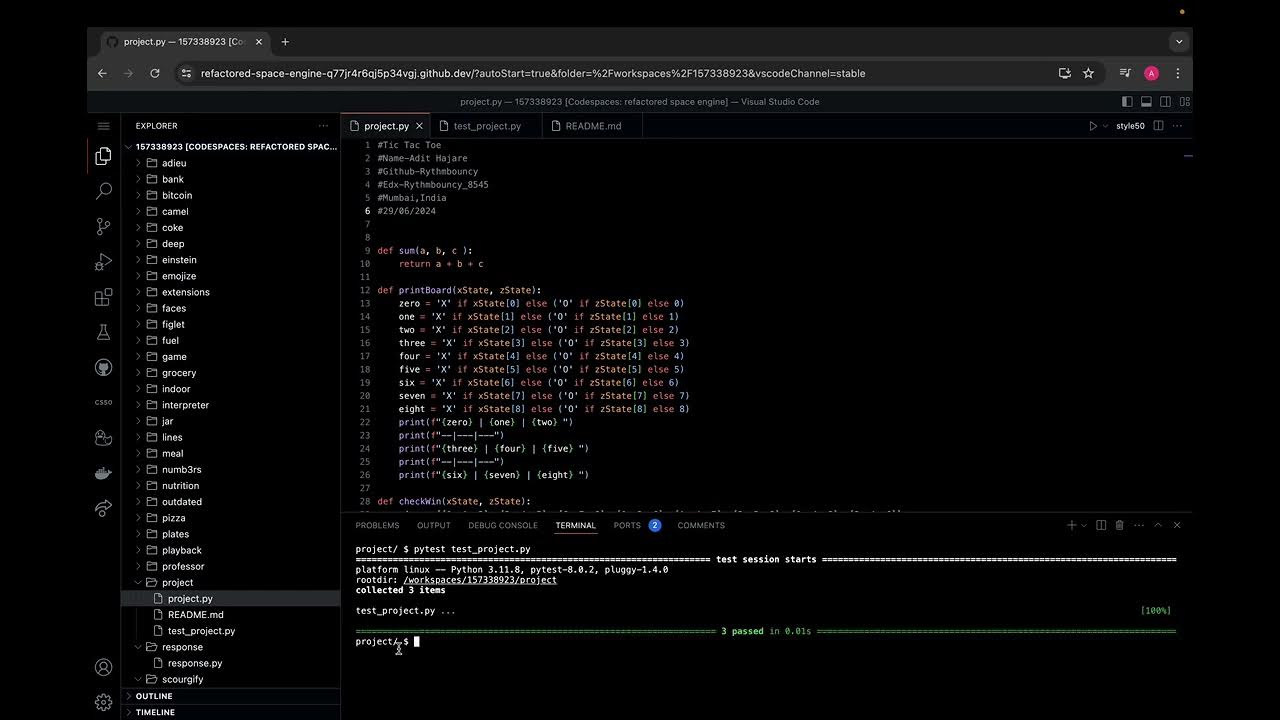Image resolution: width=1280 pixels, height=720 pixels.
Task: Kill terminal with trash icon
Action: click(1120, 525)
